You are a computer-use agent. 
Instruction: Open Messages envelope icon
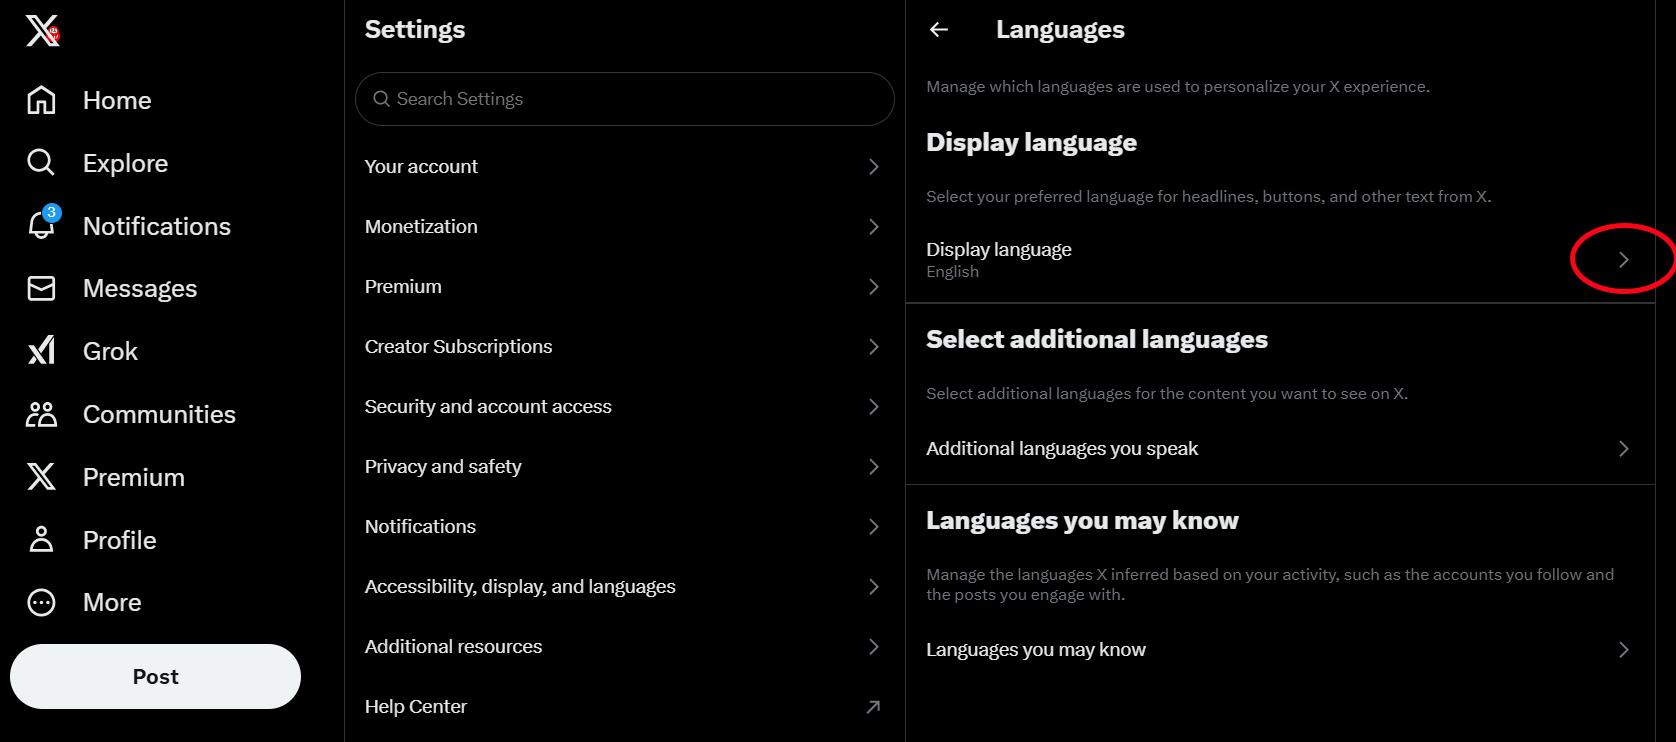(41, 289)
